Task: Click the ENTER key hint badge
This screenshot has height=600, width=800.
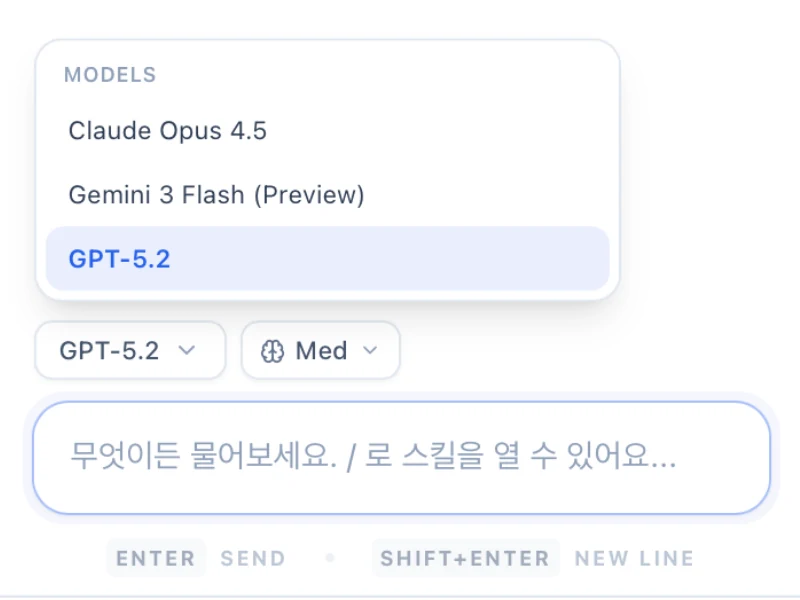Action: [x=155, y=558]
